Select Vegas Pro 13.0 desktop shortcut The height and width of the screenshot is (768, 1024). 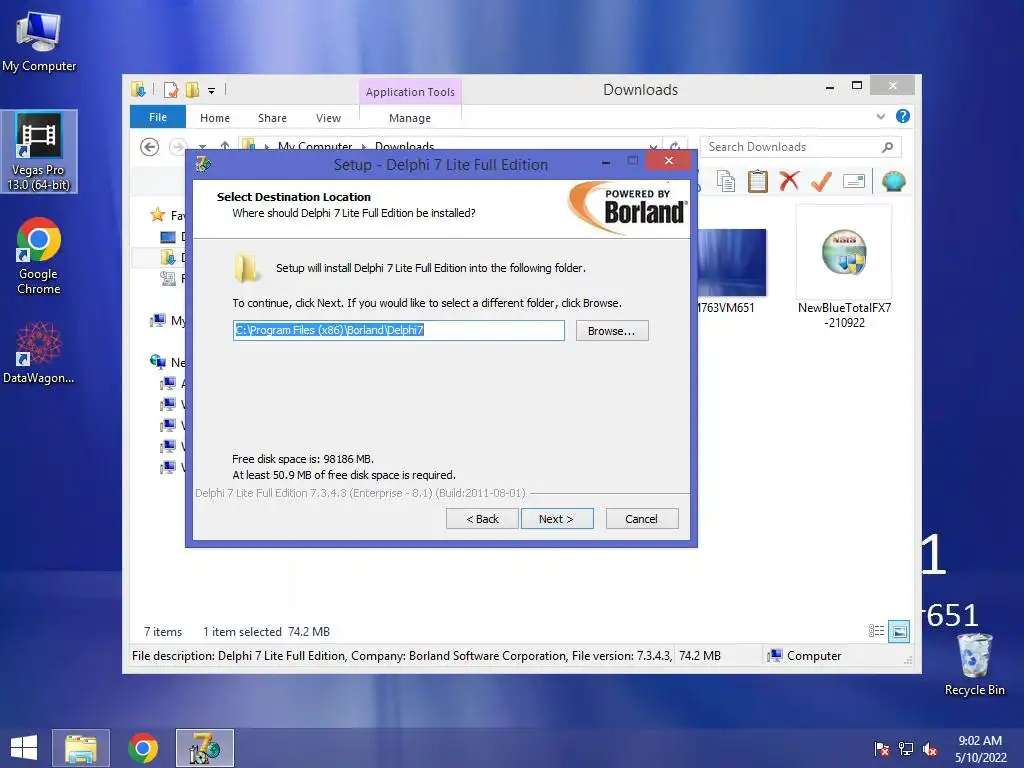point(39,152)
